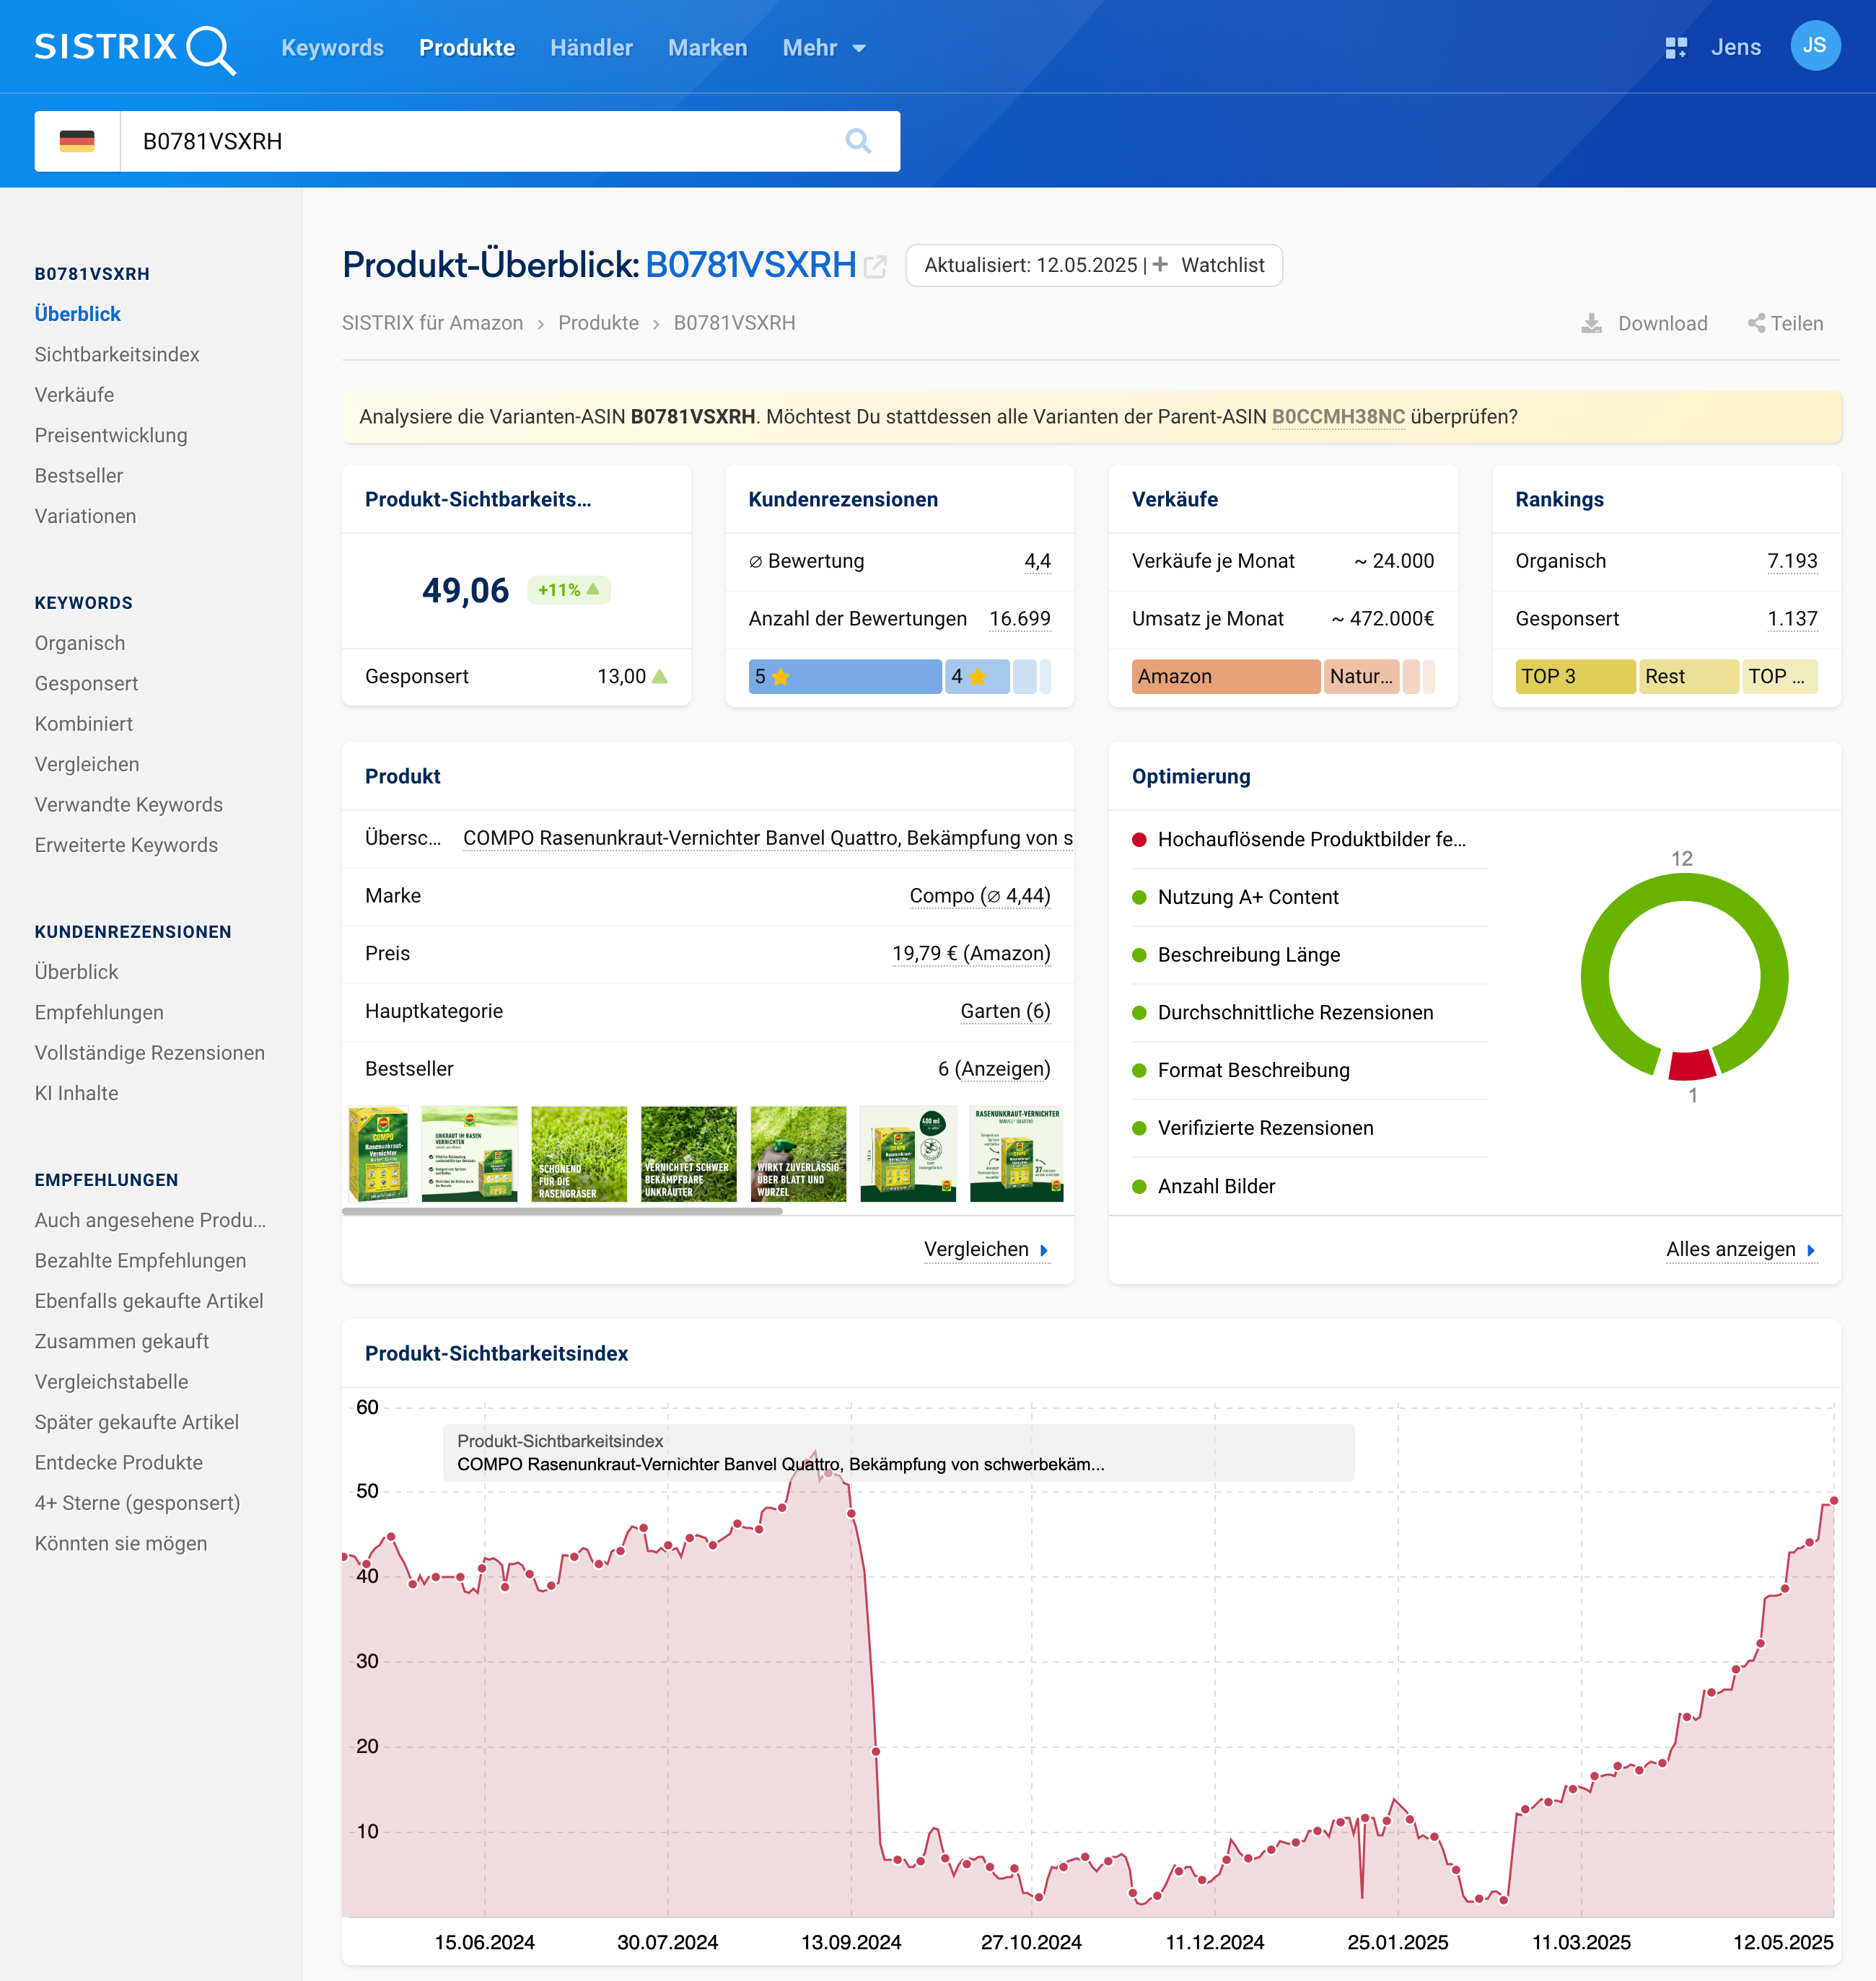Viewport: 1876px width, 1981px height.
Task: Click the search magnifier icon in search bar
Action: (x=858, y=141)
